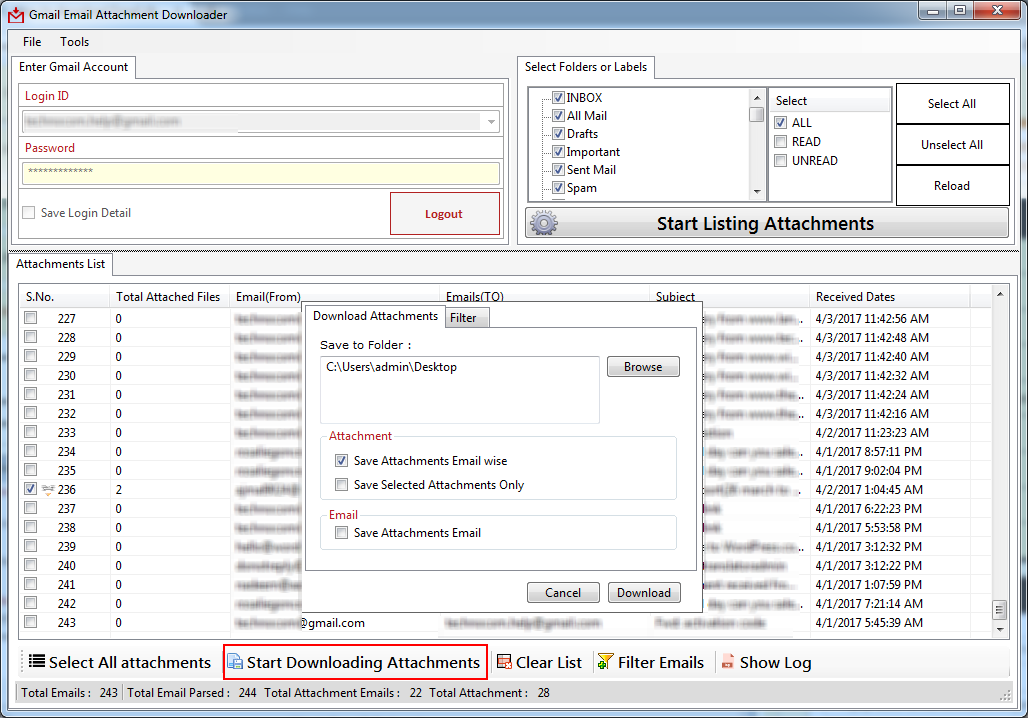Click the Clear List icon

point(504,662)
